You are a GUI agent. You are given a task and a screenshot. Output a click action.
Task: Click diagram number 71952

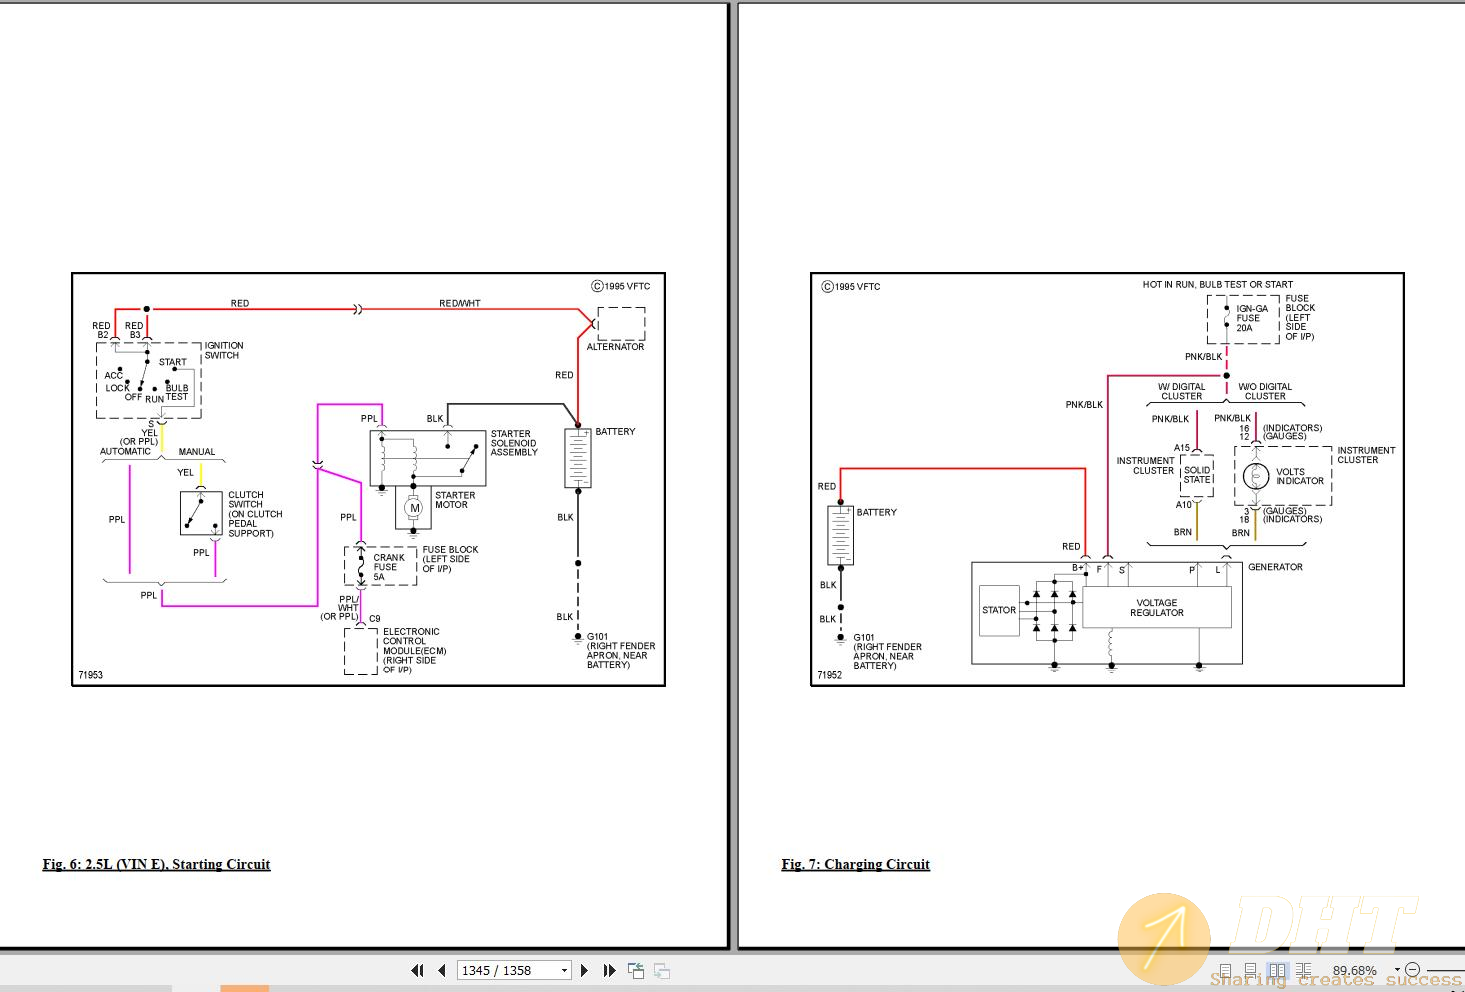point(829,675)
